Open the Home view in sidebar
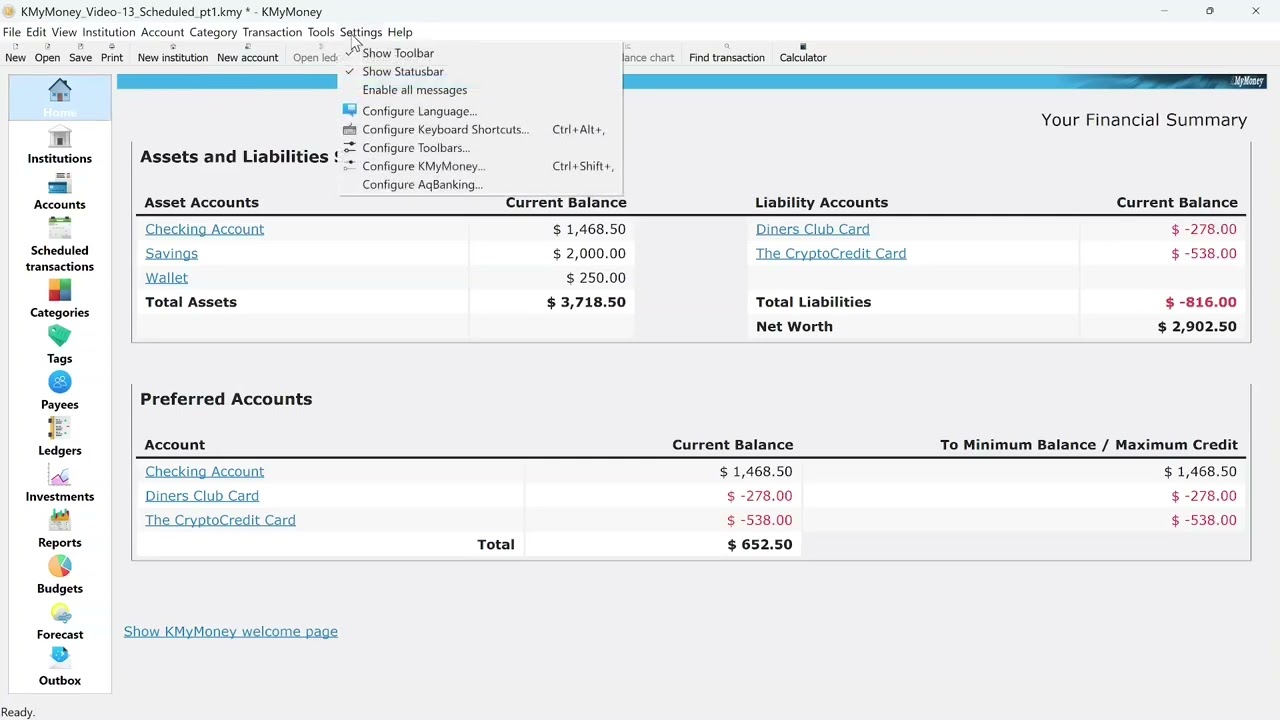This screenshot has width=1280, height=720. tap(60, 98)
